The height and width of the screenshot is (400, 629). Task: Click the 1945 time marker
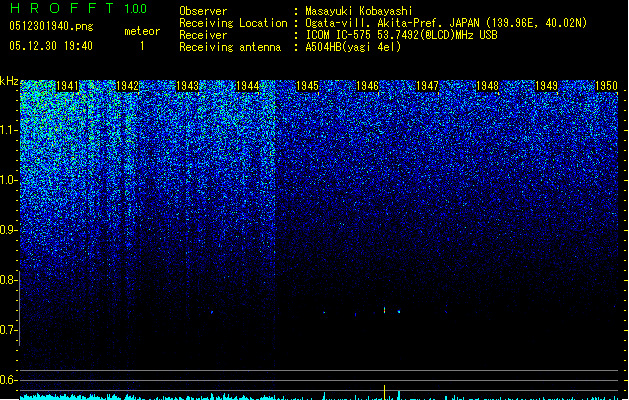[307, 86]
